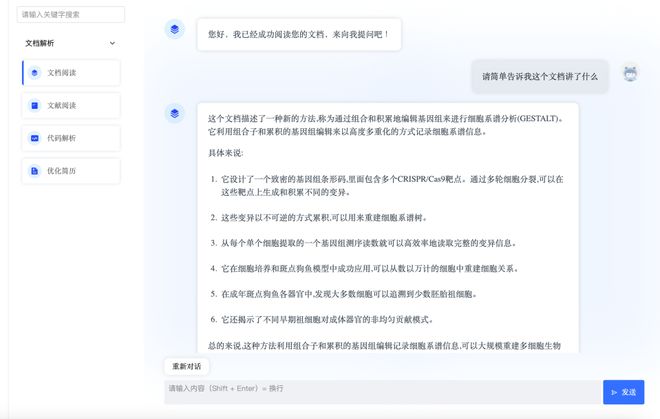Click list item 5 about 少数胚胎祖细胞
660x419 pixels.
[x=343, y=294]
